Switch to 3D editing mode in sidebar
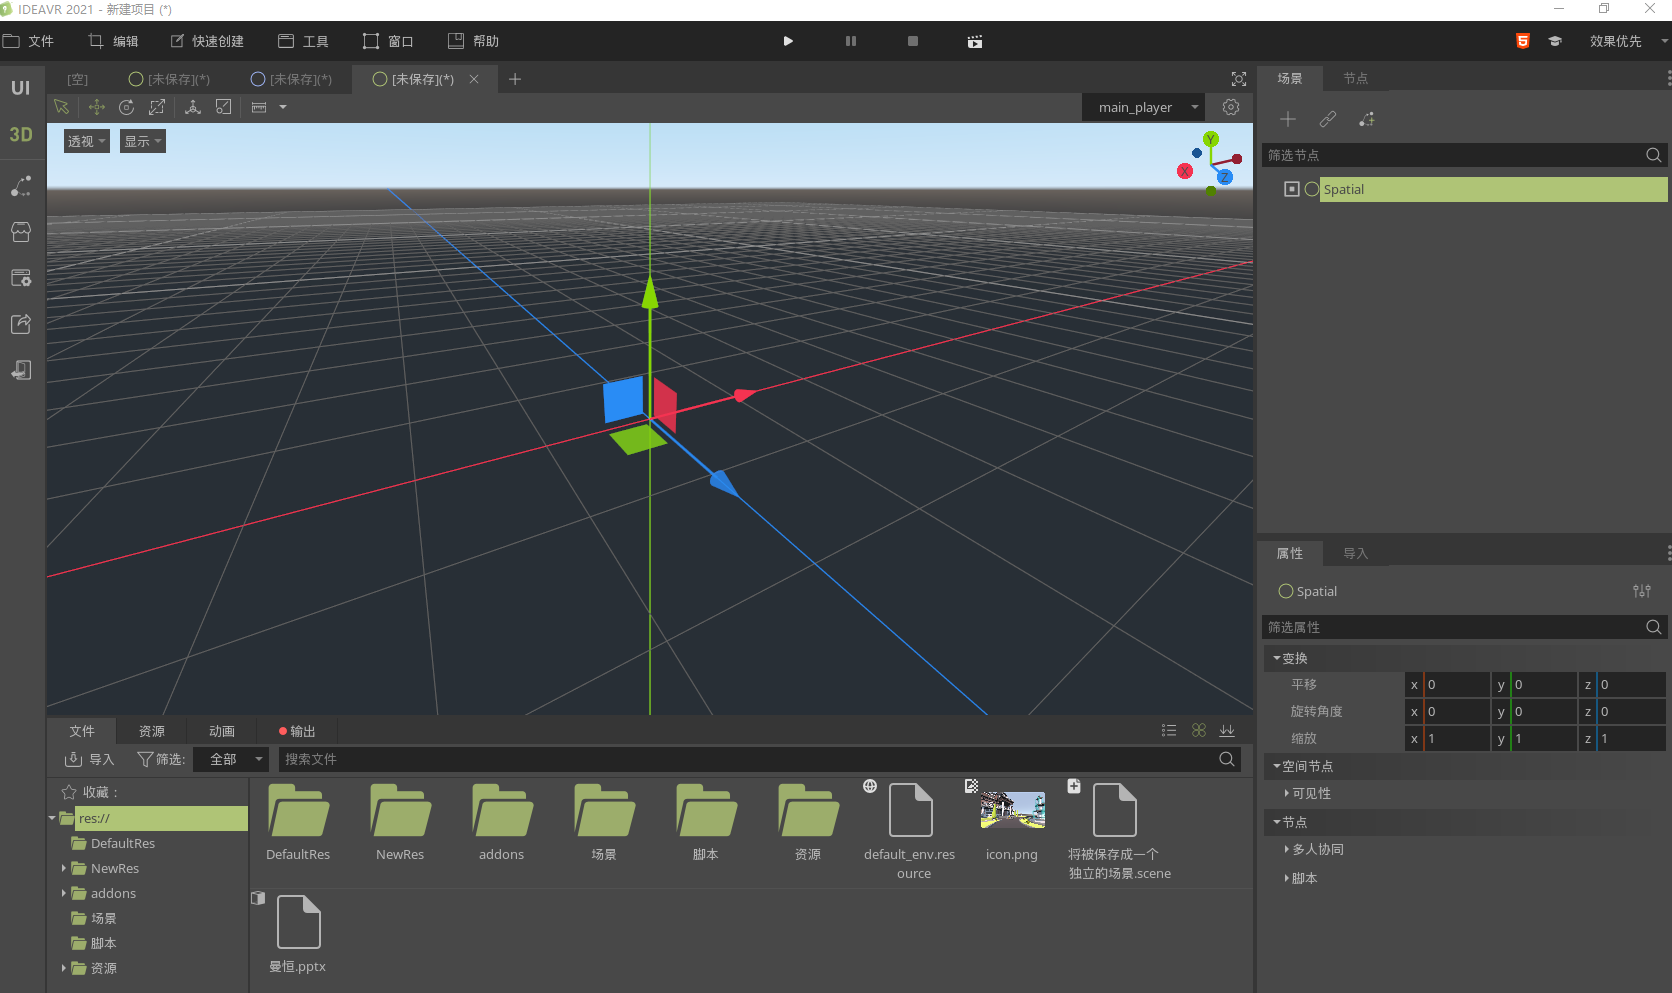This screenshot has height=993, width=1672. click(21, 134)
